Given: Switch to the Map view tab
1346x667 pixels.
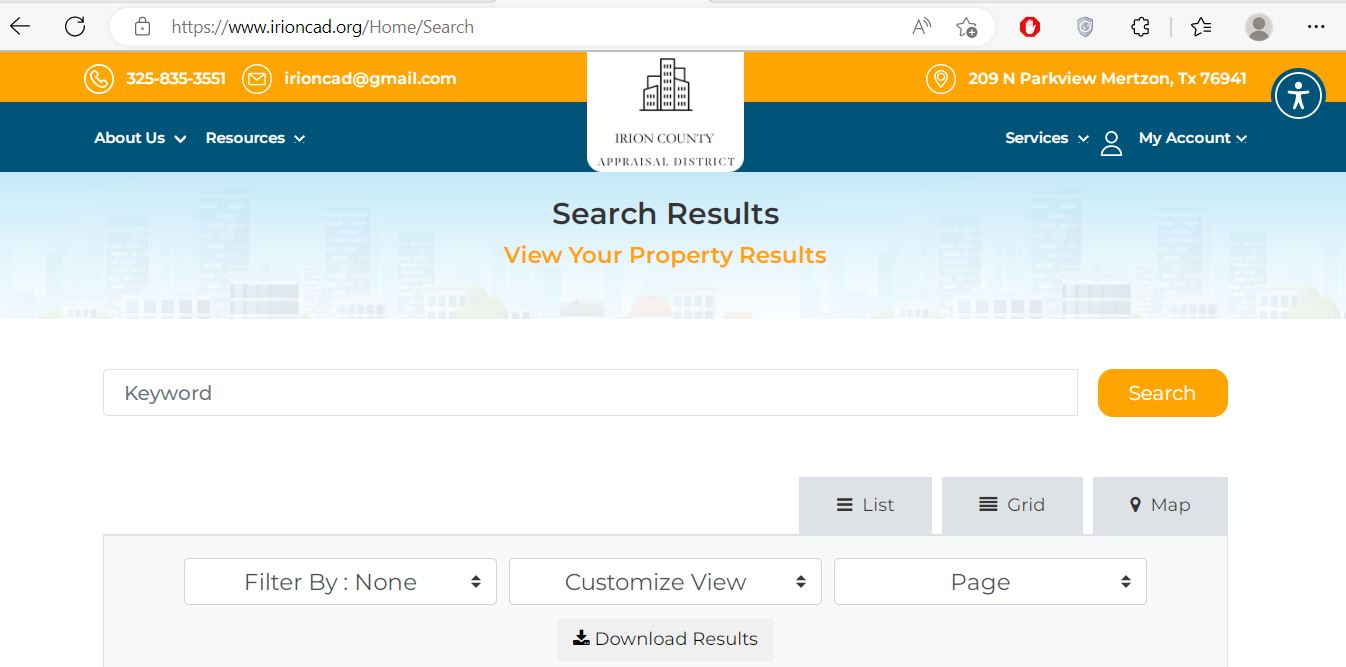Looking at the screenshot, I should (1159, 505).
